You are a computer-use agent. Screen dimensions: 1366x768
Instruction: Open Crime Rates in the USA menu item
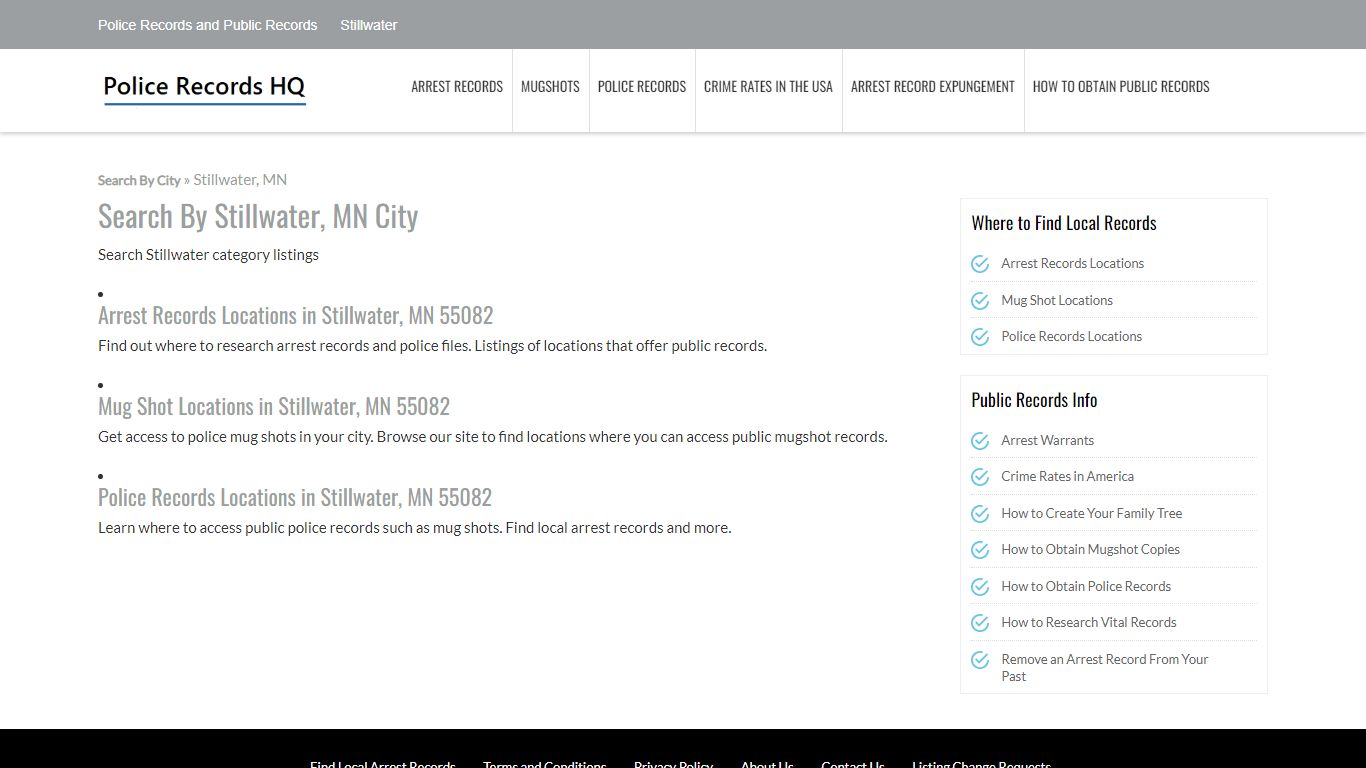tap(768, 87)
